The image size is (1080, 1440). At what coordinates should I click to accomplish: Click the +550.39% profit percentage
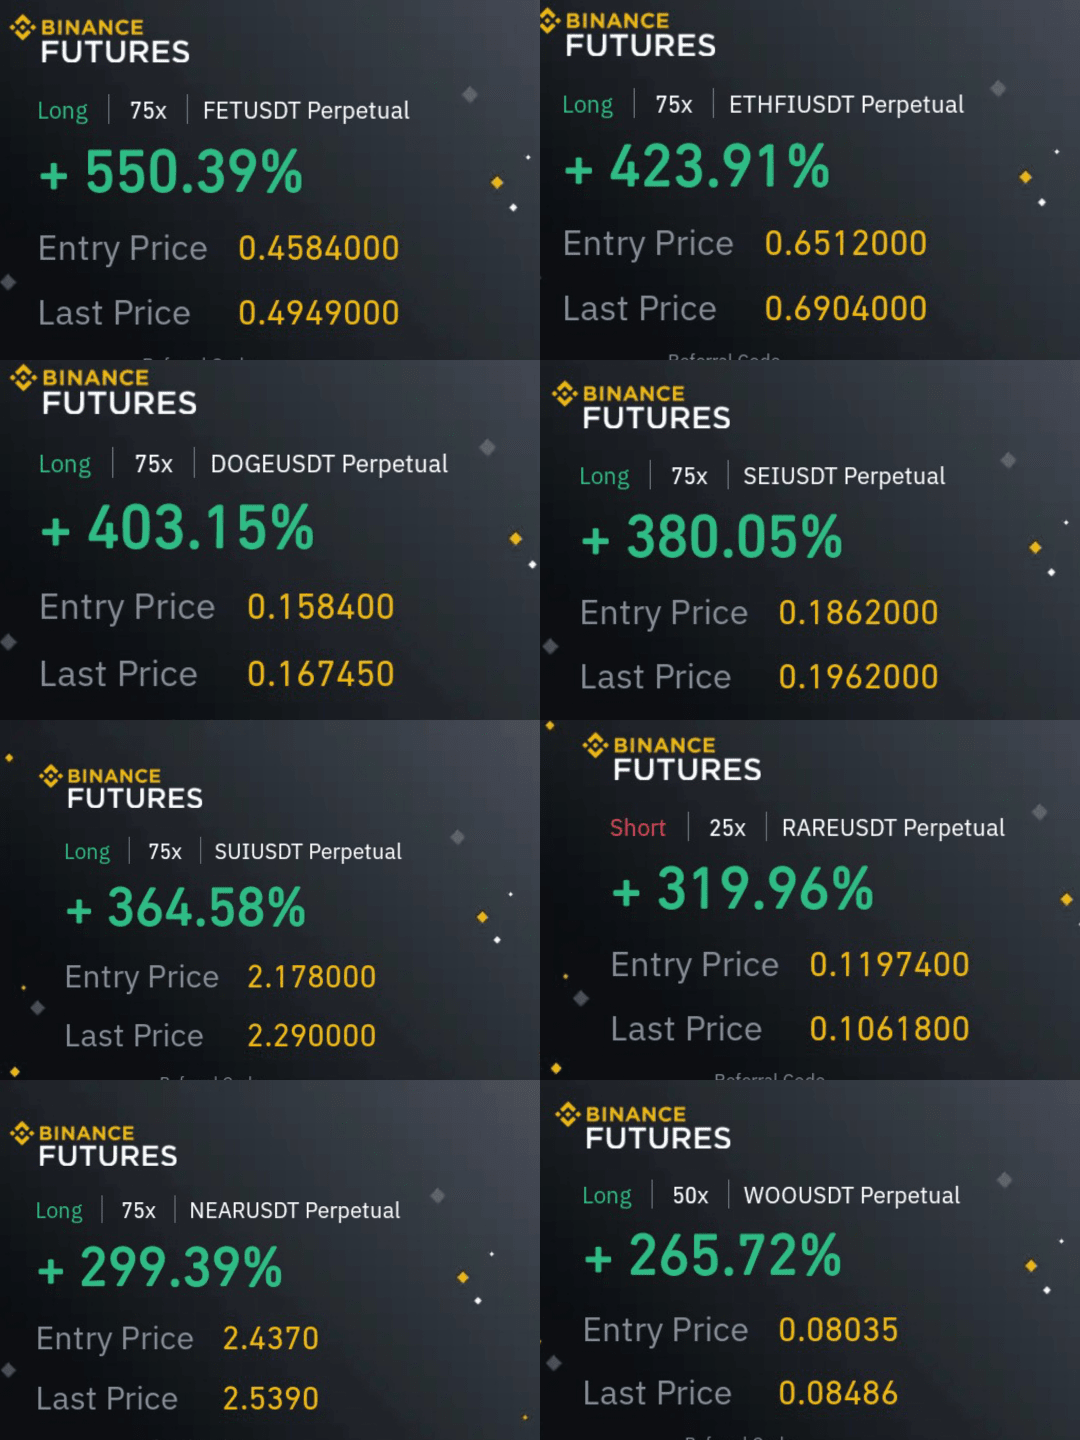[171, 172]
